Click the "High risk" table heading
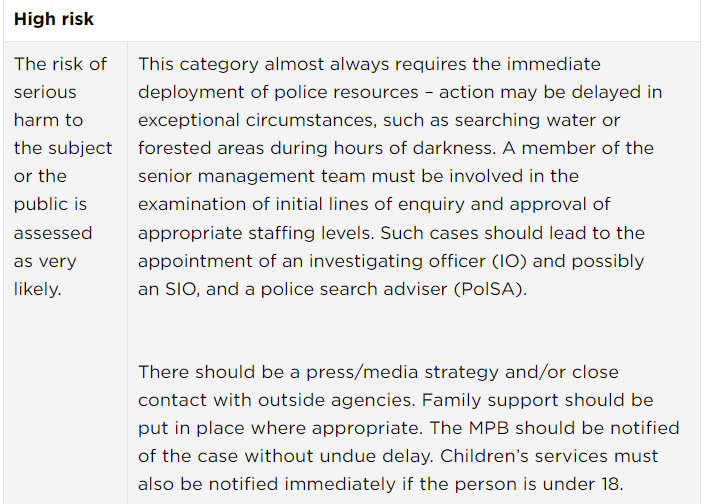The height and width of the screenshot is (504, 707). click(x=54, y=20)
